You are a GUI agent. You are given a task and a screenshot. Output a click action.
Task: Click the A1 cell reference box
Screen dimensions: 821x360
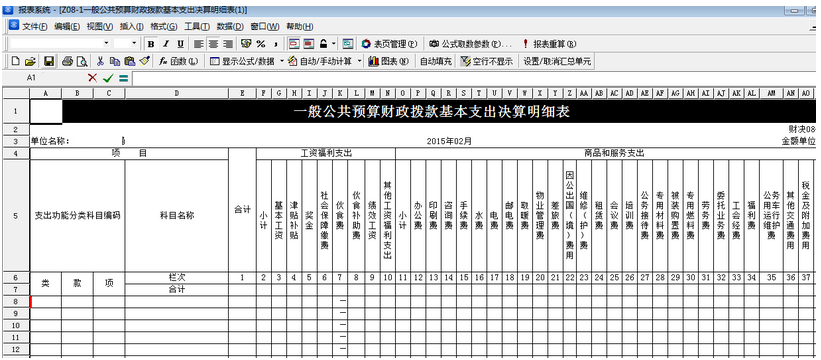31,78
